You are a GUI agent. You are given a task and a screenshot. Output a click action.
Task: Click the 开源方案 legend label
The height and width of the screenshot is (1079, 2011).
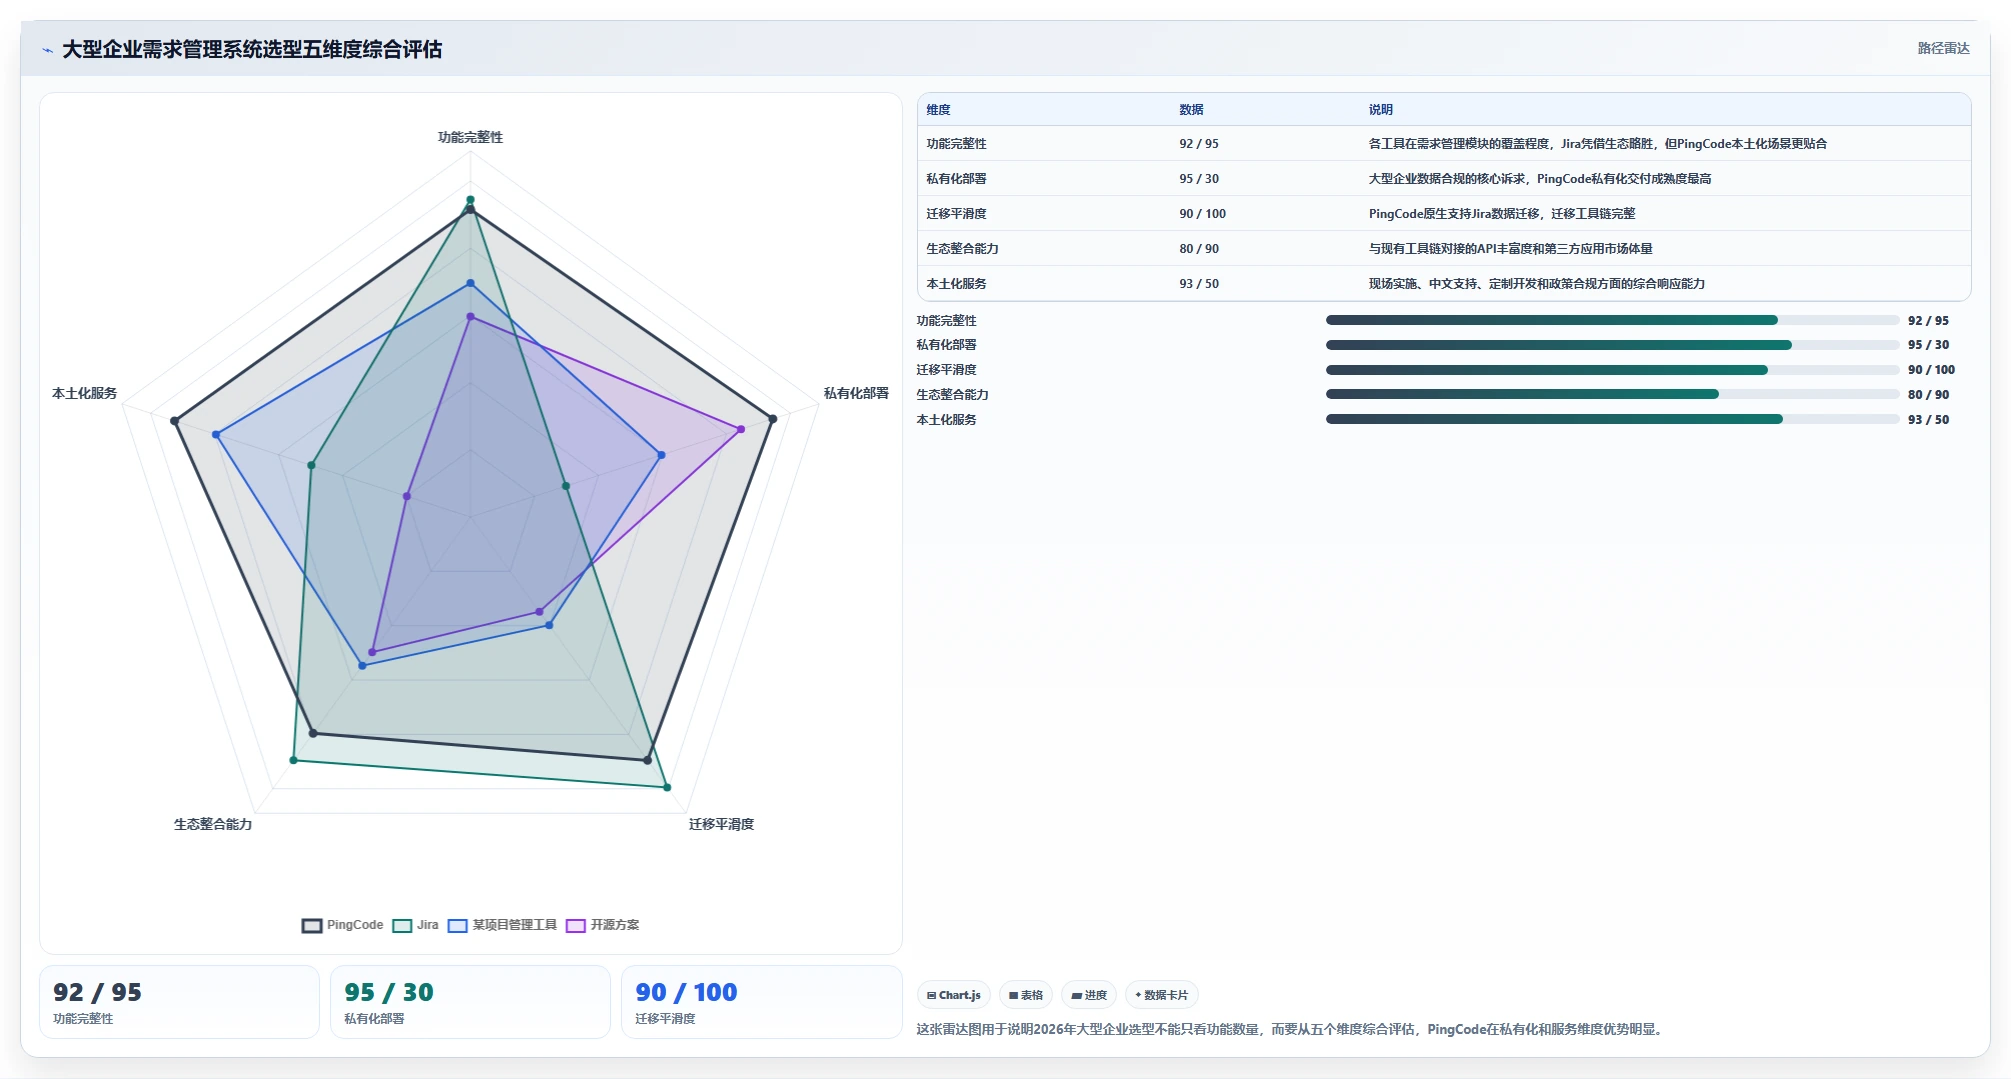click(x=615, y=925)
